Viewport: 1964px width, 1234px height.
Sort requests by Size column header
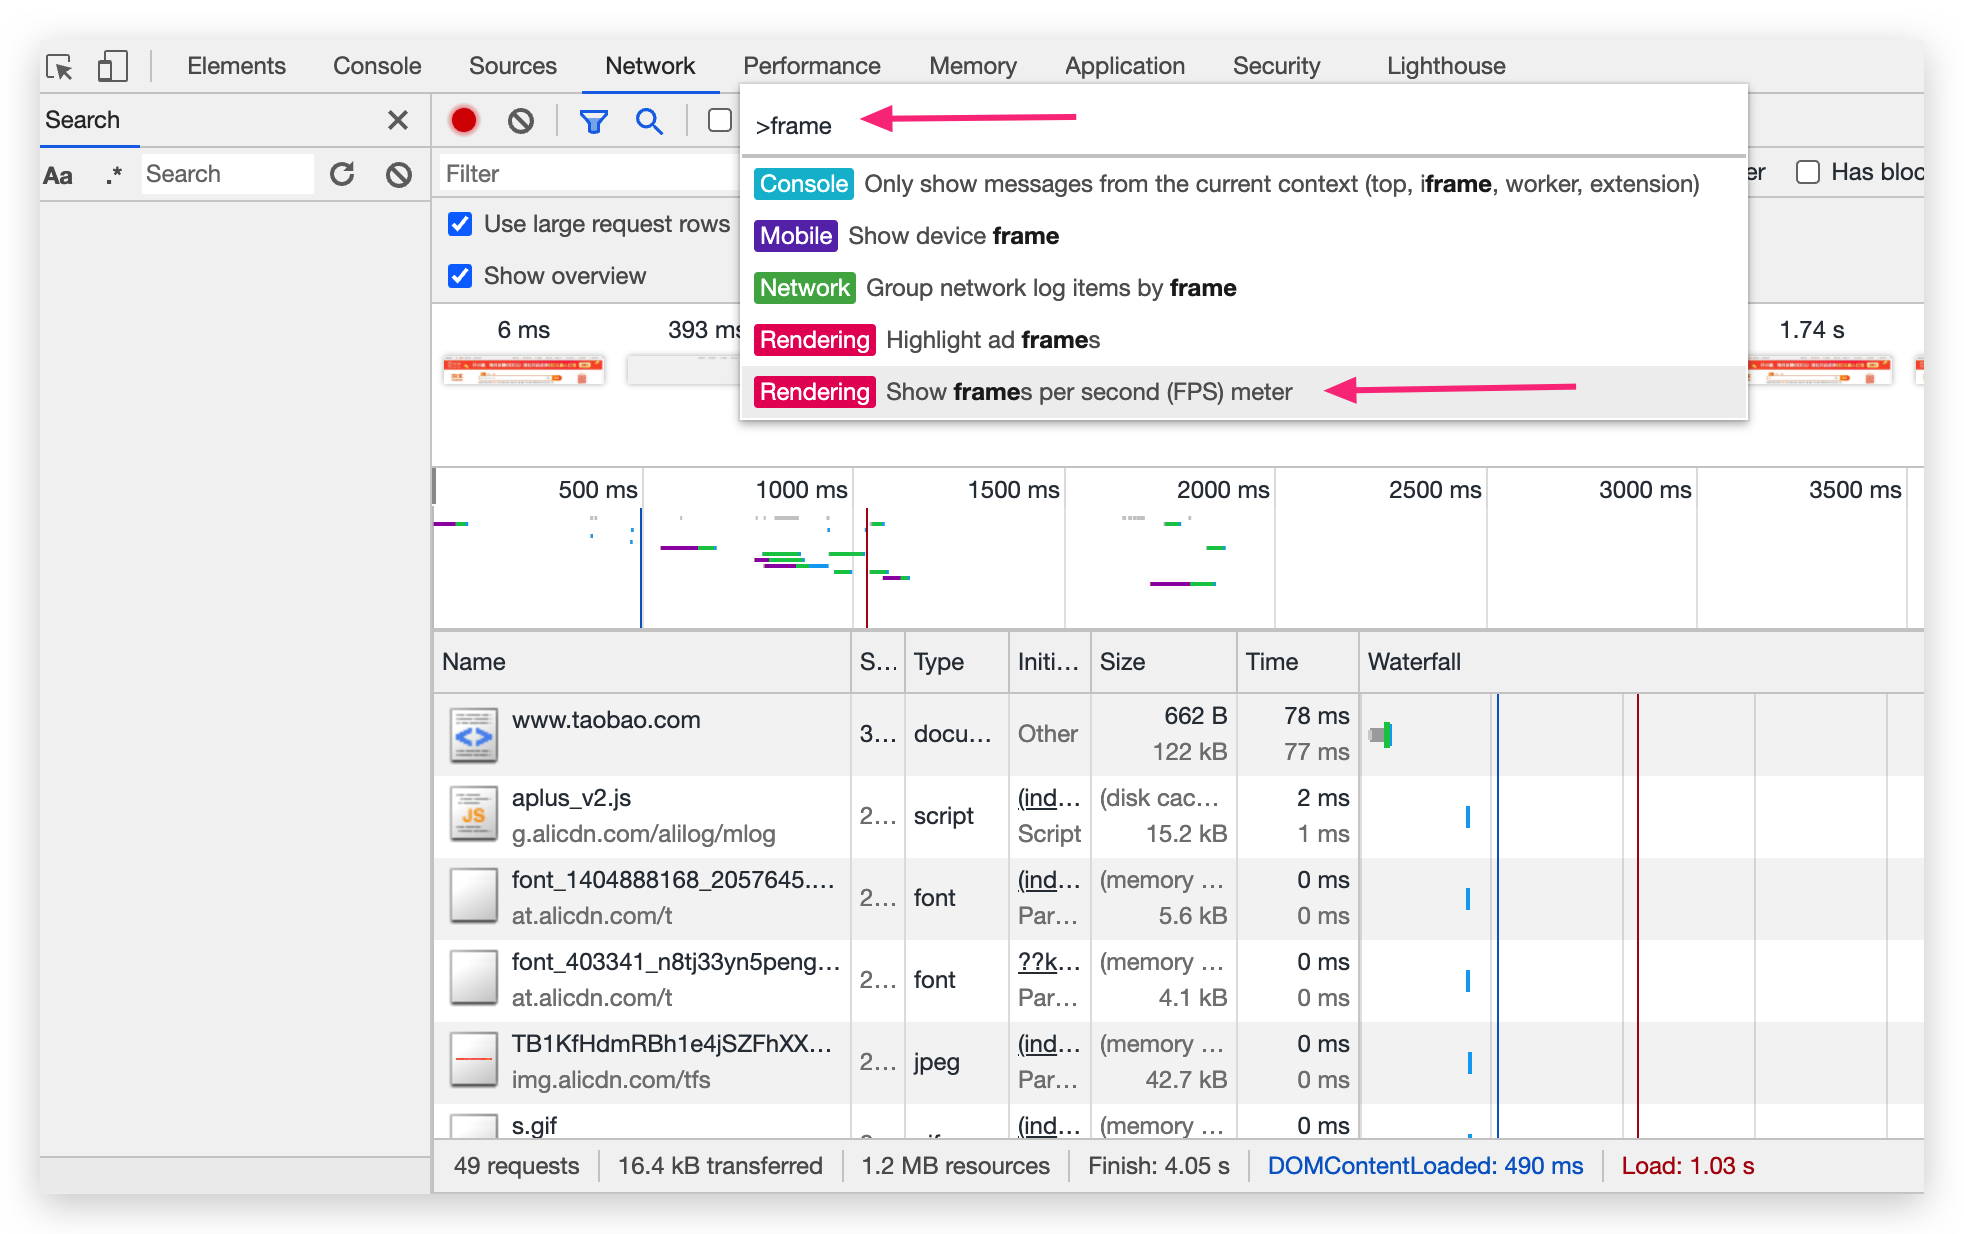coord(1122,662)
